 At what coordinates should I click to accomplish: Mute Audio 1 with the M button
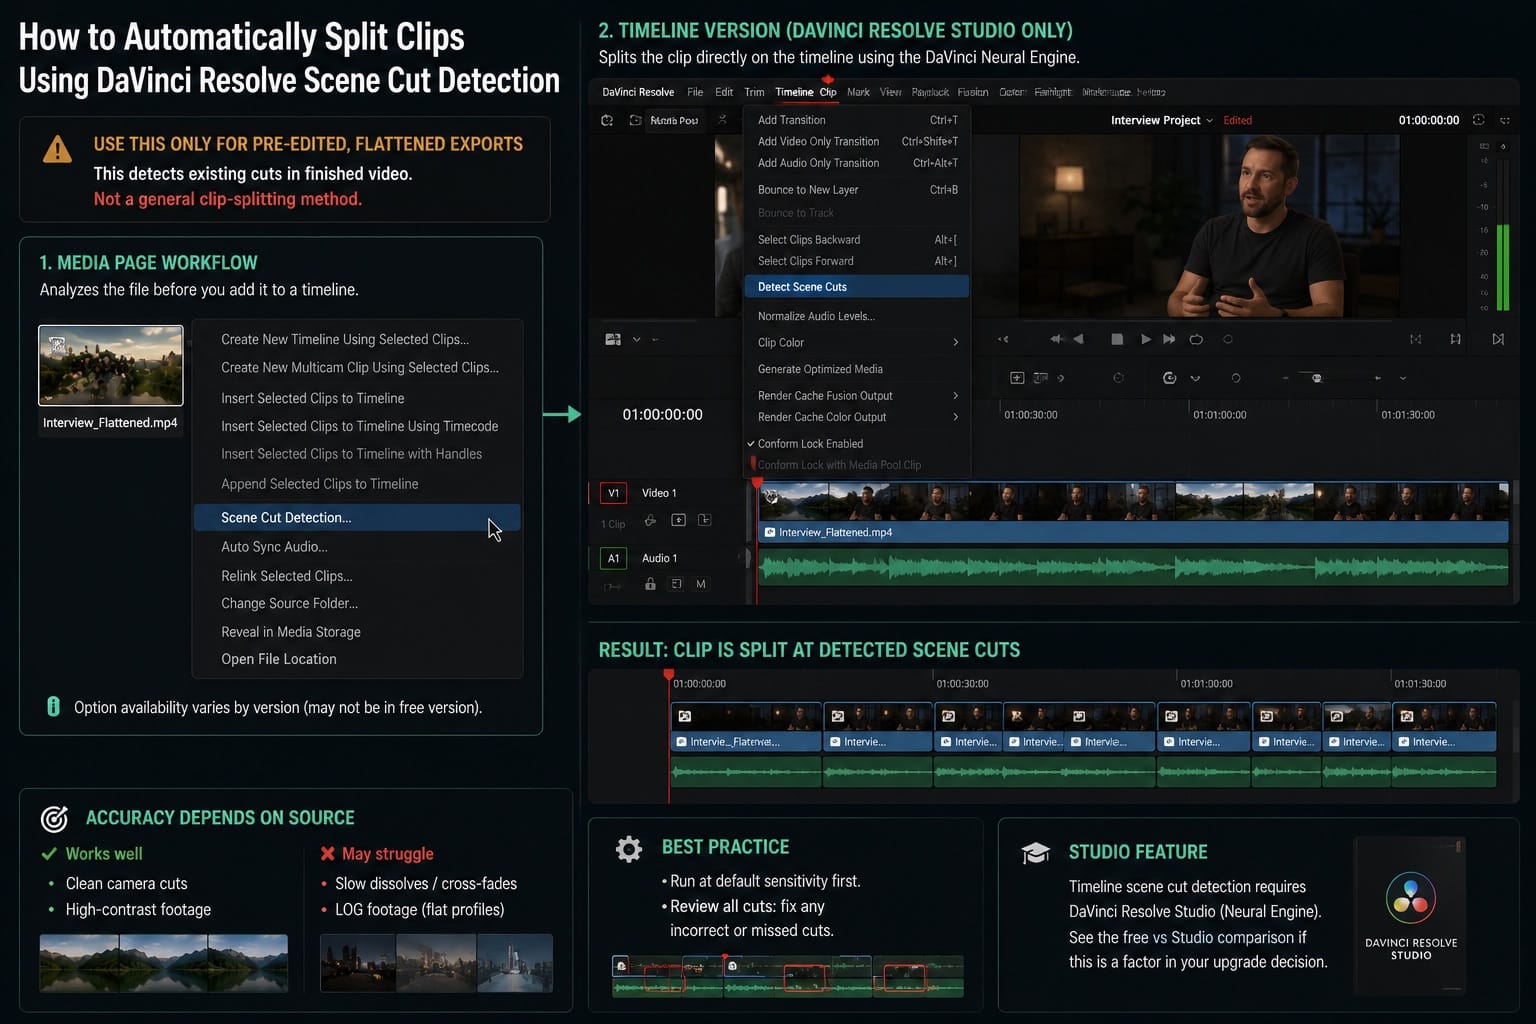coord(701,584)
